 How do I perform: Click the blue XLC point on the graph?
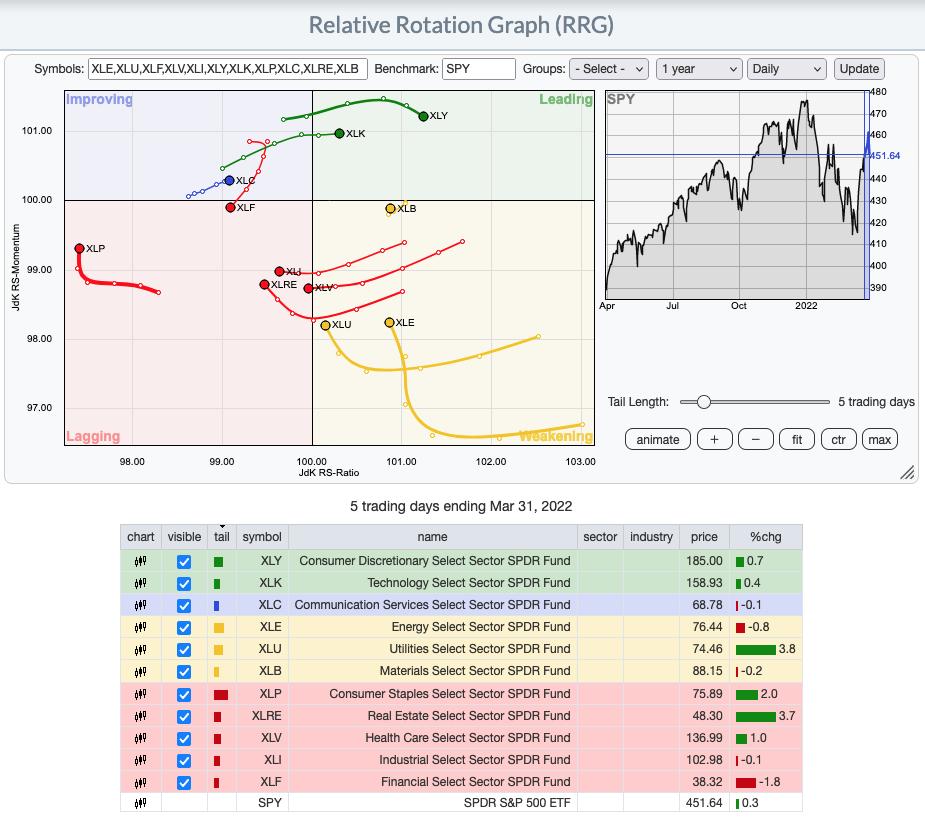click(229, 180)
